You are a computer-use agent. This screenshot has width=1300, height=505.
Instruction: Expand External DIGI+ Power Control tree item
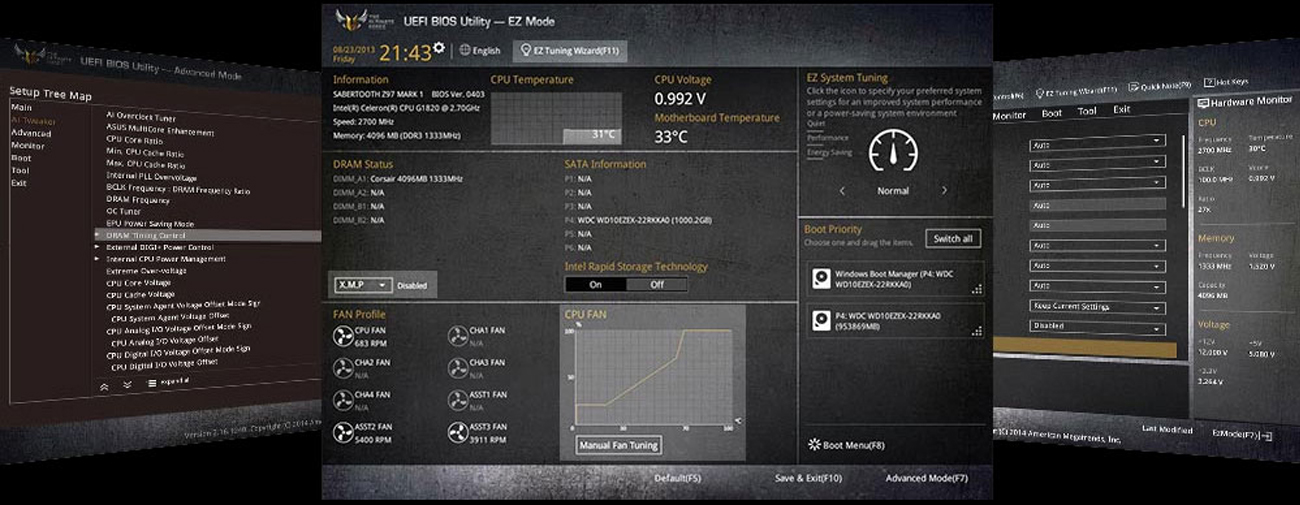point(97,246)
